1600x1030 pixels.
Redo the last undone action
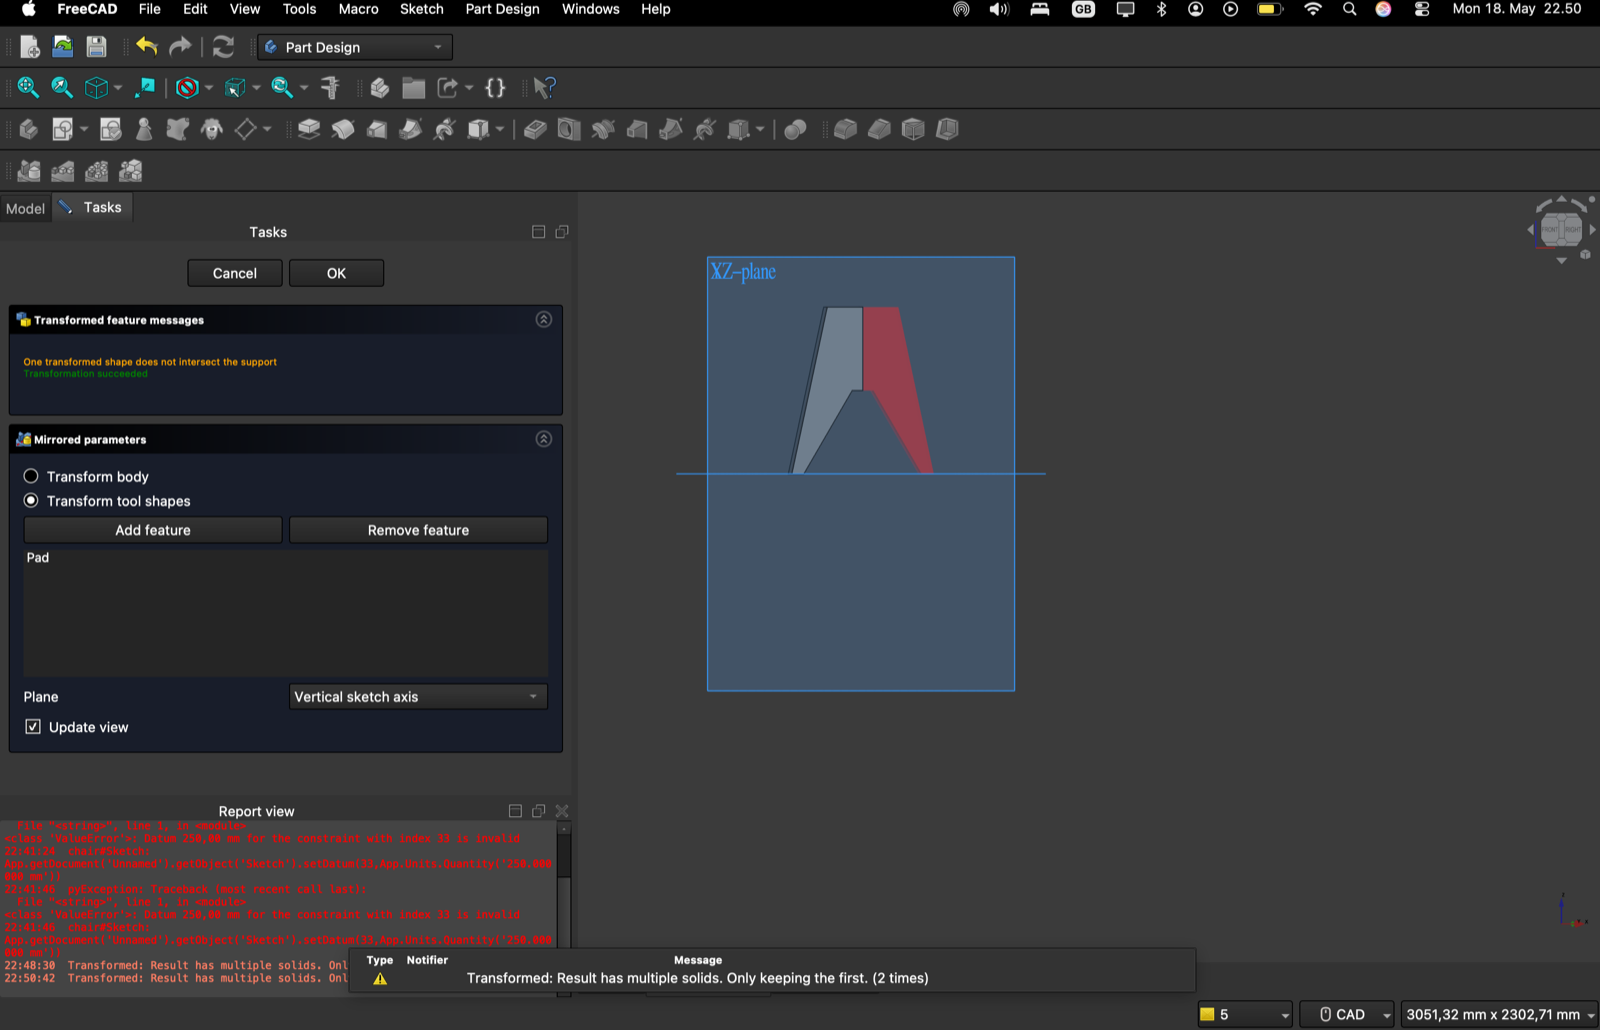click(x=180, y=47)
